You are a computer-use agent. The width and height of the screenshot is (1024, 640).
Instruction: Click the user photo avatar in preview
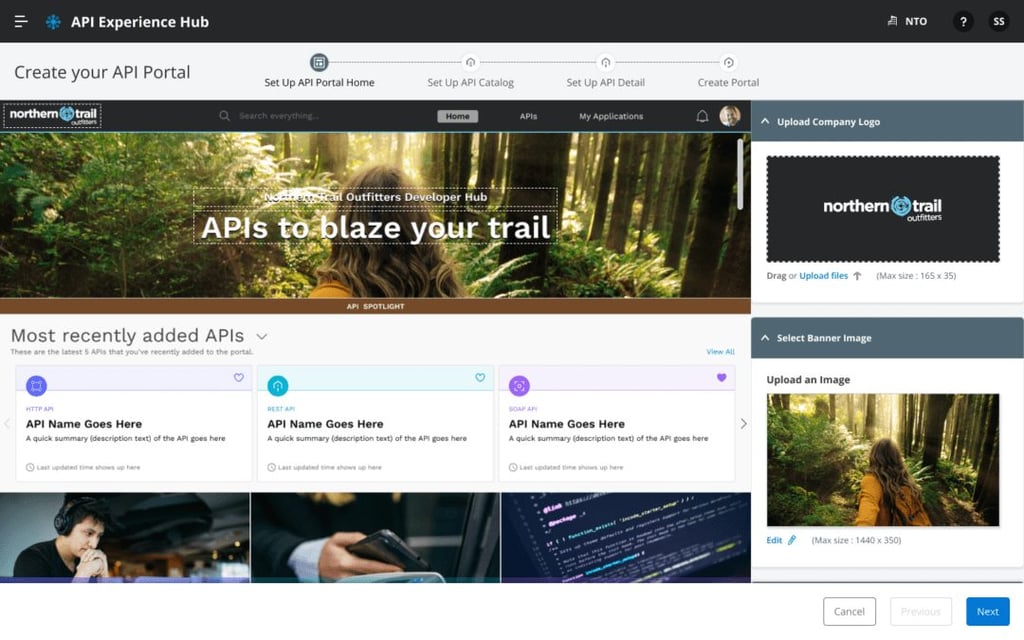click(729, 116)
